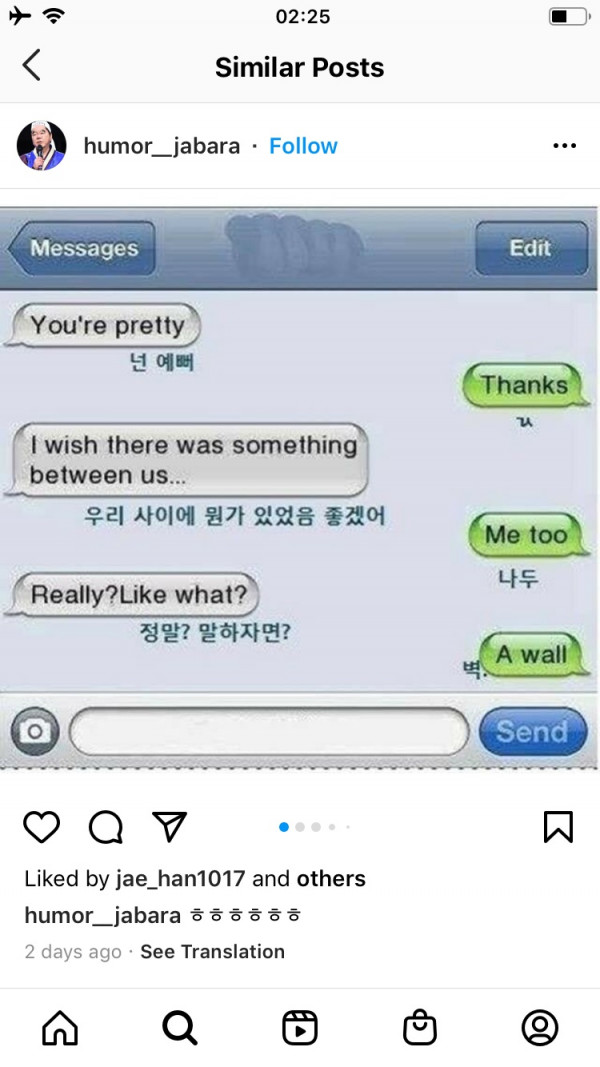Tap the back arrow icon
This screenshot has height=1067, width=600.
tap(31, 66)
